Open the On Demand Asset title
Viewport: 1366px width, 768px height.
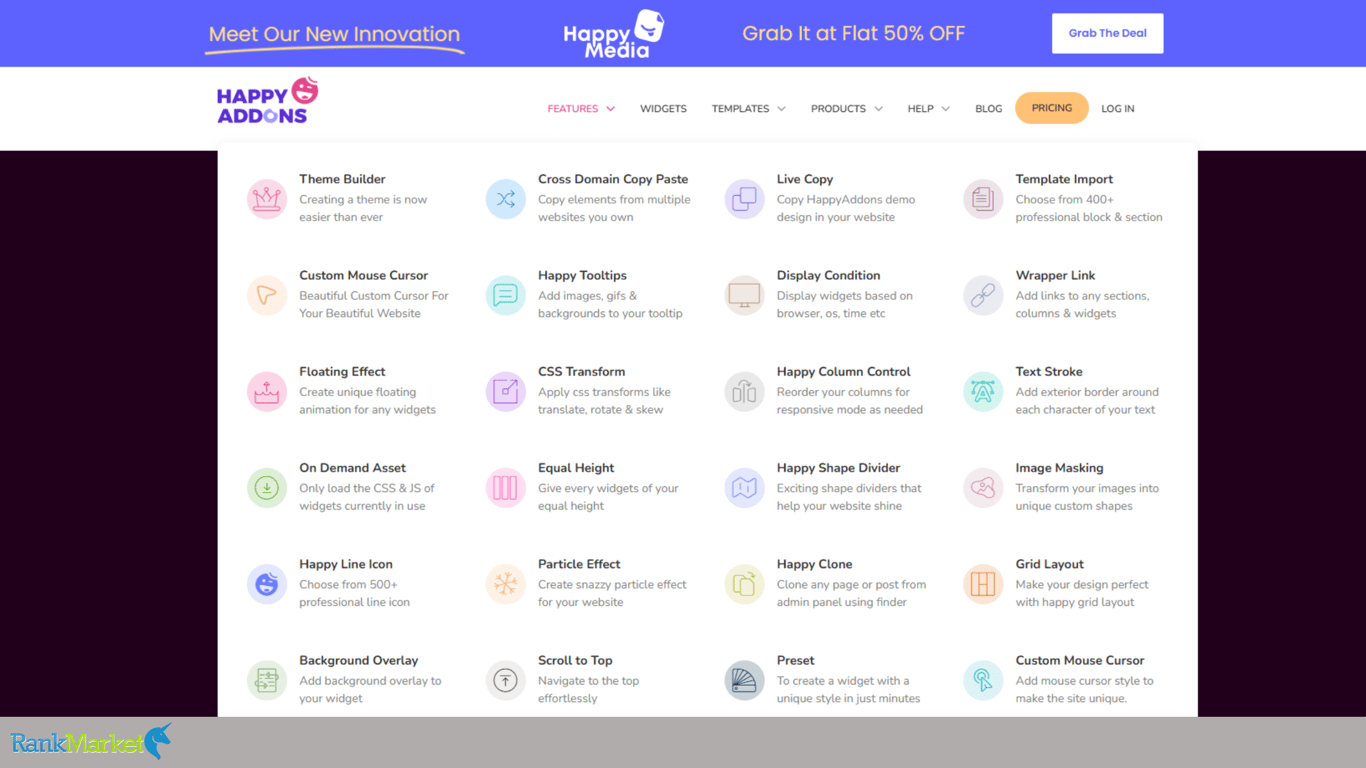pos(353,467)
